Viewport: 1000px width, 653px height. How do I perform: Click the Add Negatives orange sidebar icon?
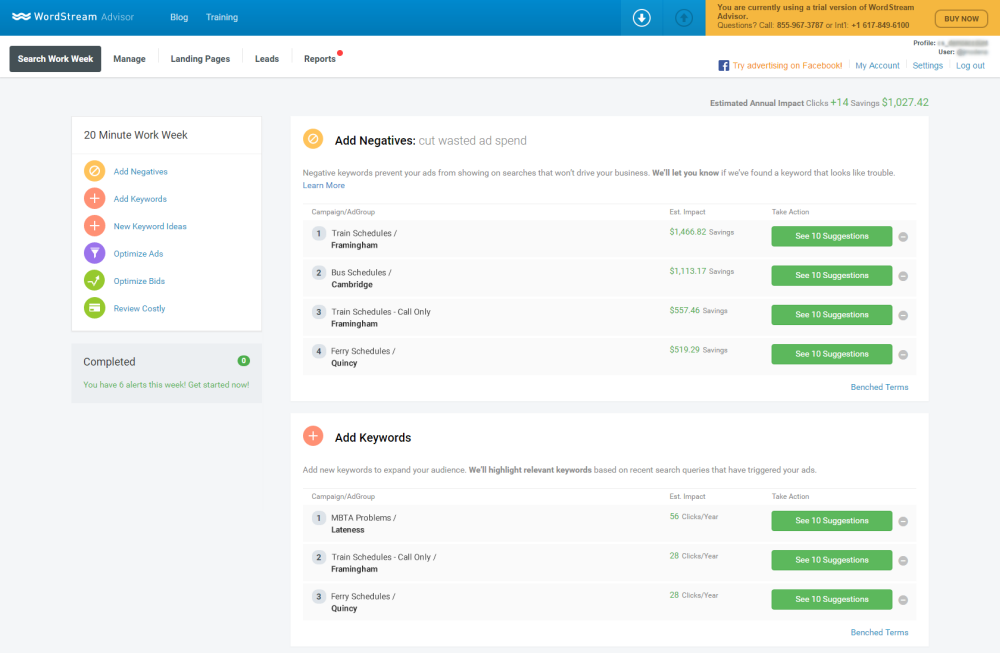(94, 172)
